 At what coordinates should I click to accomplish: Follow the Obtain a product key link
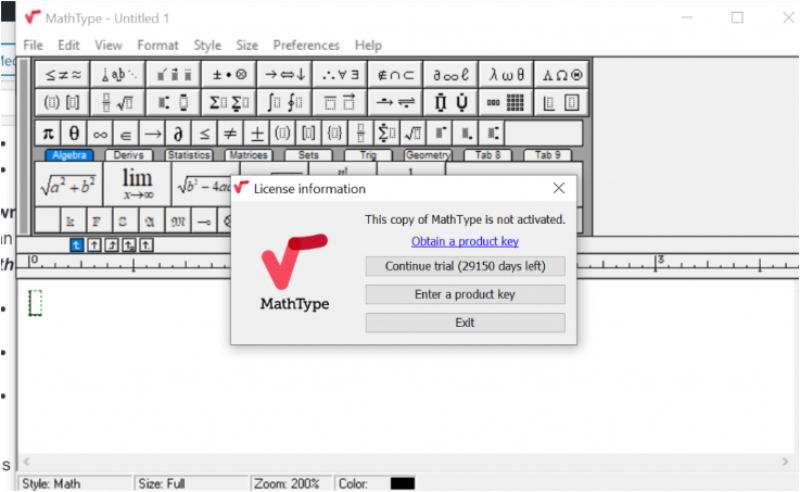point(465,241)
